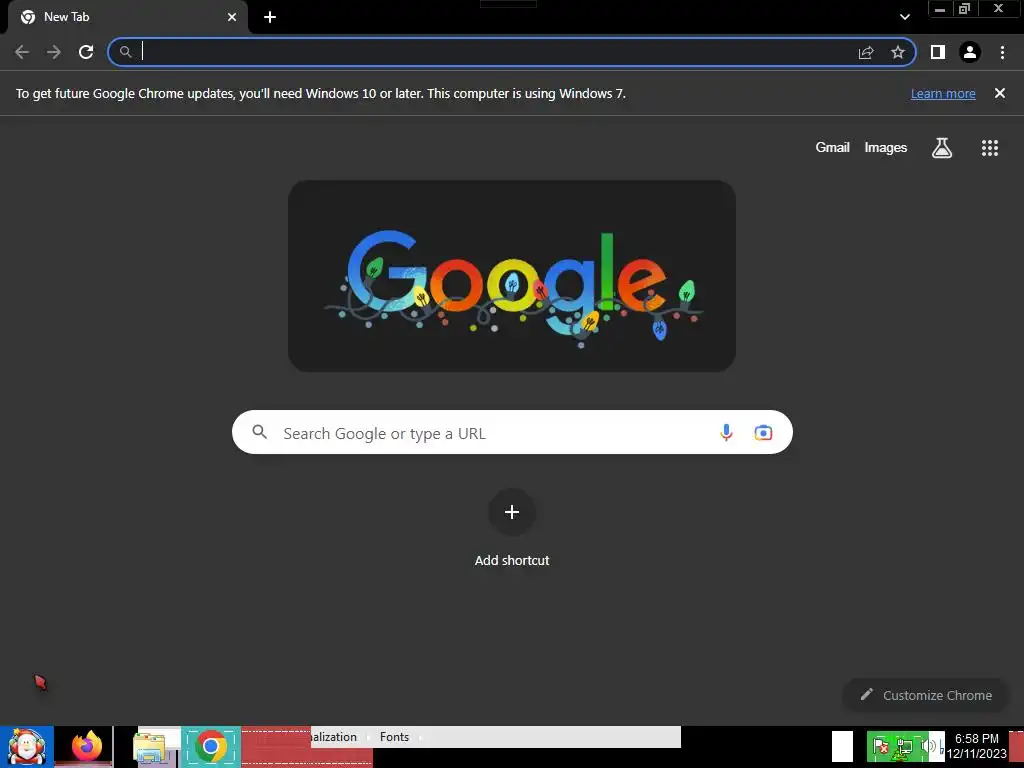The width and height of the screenshot is (1024, 768).
Task: Click the Fonts breadcrumb in the taskbar window
Action: pos(394,737)
